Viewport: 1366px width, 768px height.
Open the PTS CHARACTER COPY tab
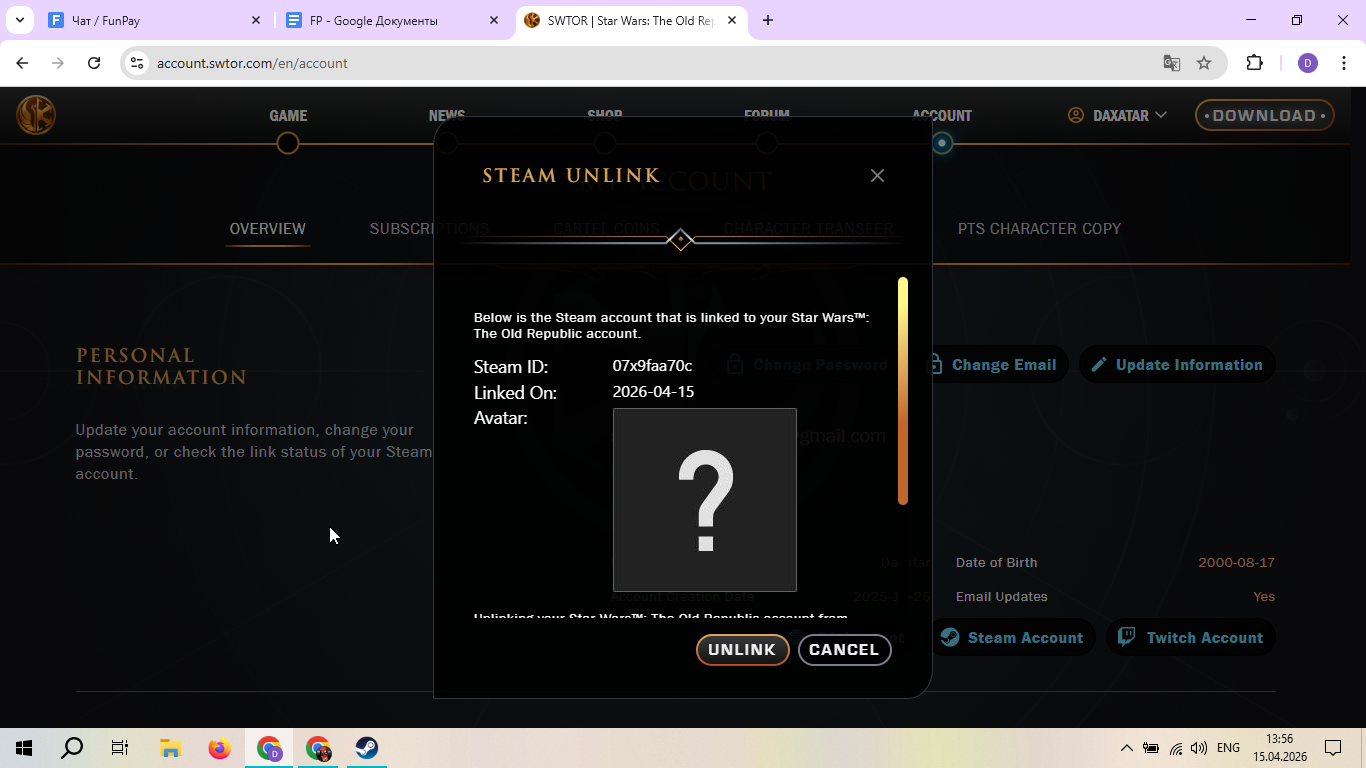(1039, 229)
